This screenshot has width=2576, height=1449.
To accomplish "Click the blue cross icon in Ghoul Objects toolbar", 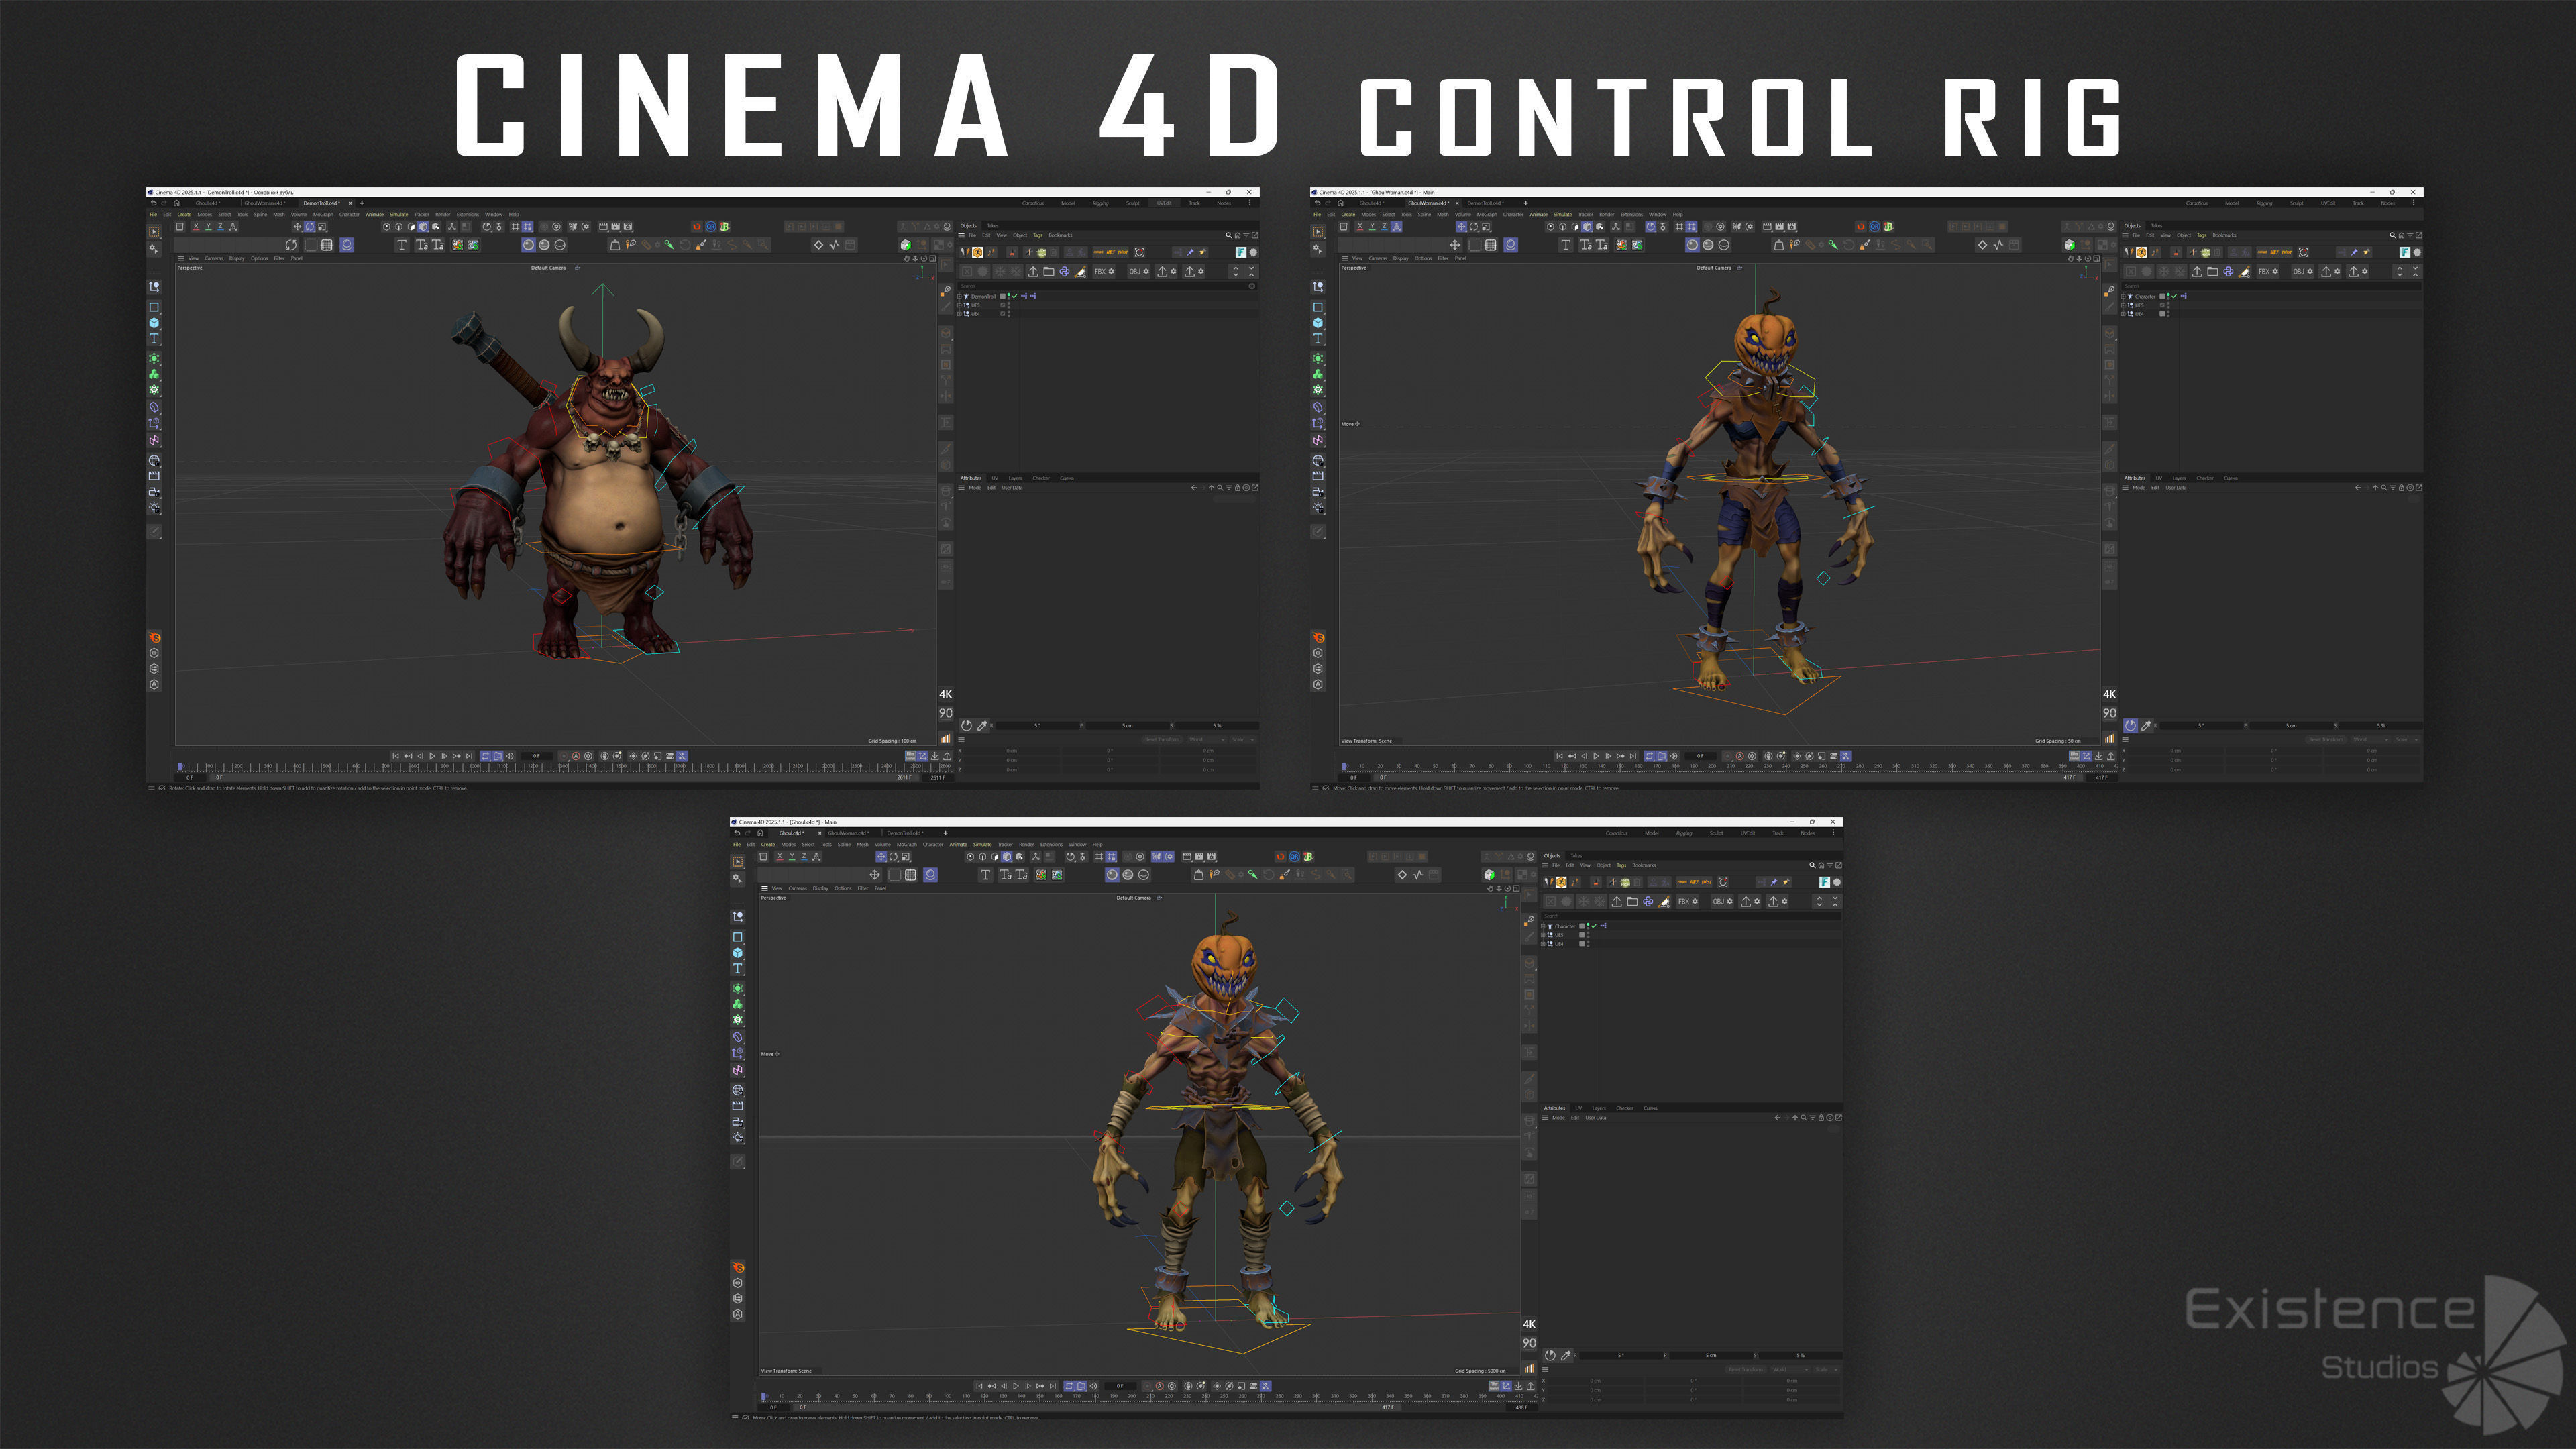I will click(1648, 901).
